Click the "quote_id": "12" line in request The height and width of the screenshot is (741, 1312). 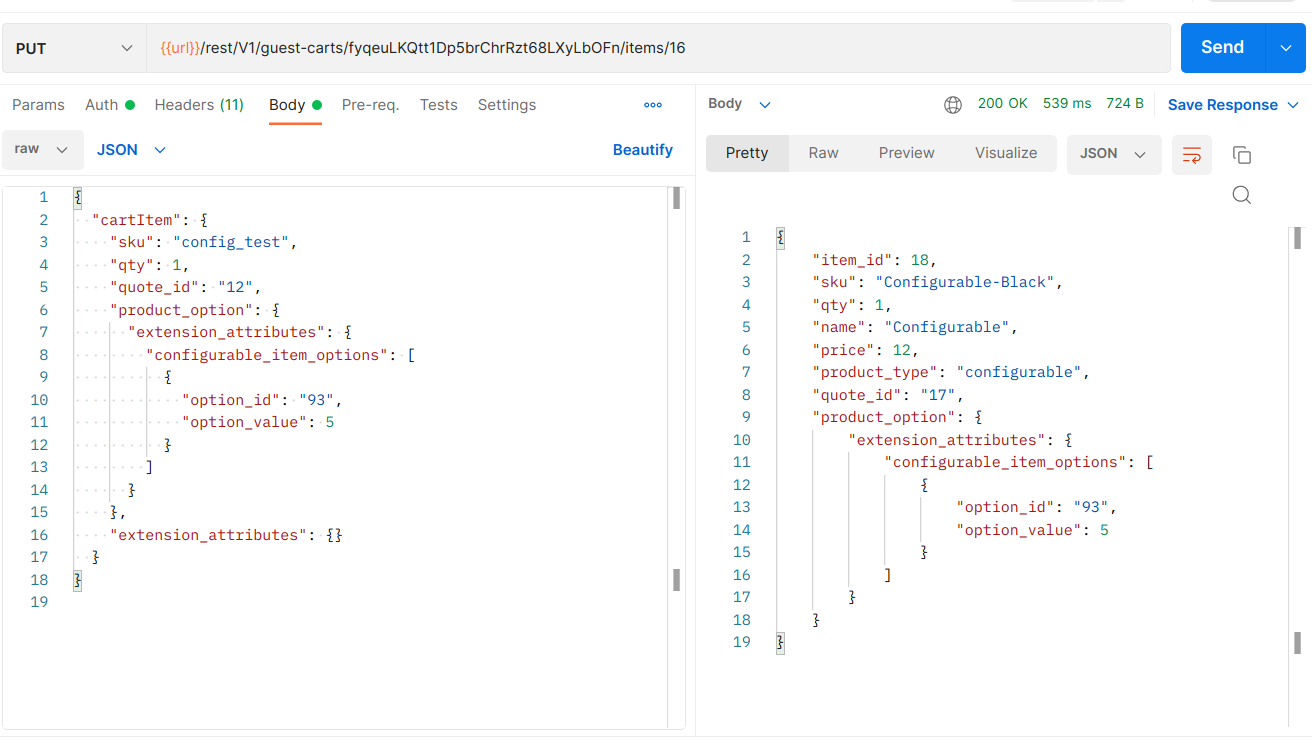click(185, 287)
